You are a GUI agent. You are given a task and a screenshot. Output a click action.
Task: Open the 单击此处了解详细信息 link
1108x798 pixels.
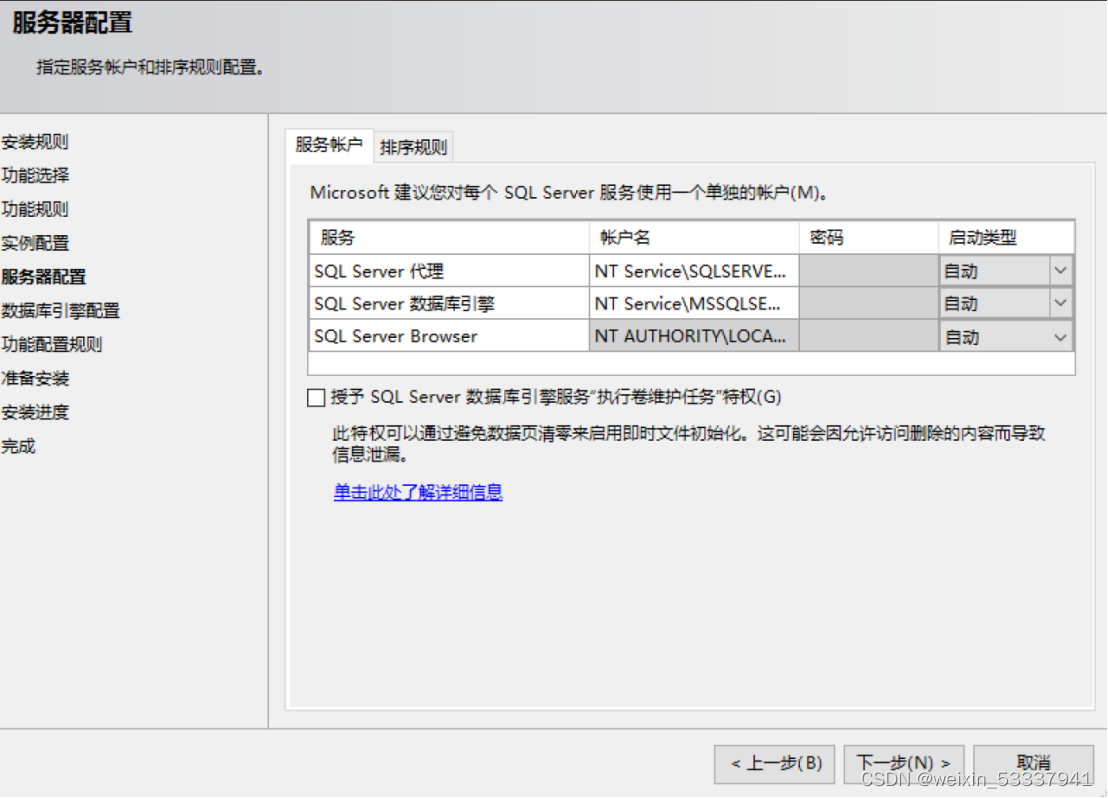418,492
